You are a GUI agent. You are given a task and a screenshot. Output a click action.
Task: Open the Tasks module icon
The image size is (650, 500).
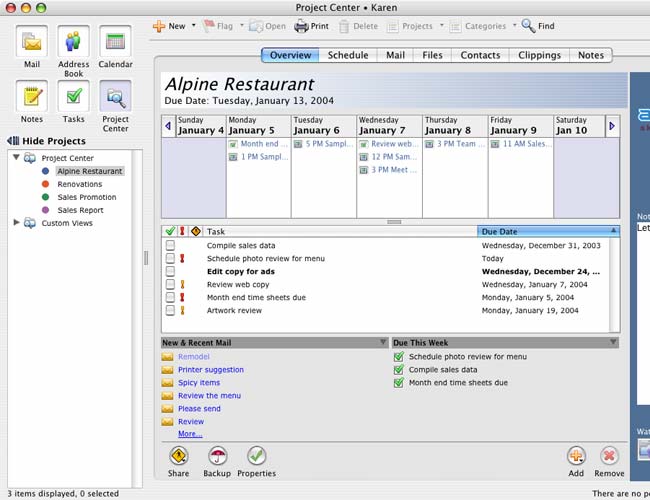73,98
